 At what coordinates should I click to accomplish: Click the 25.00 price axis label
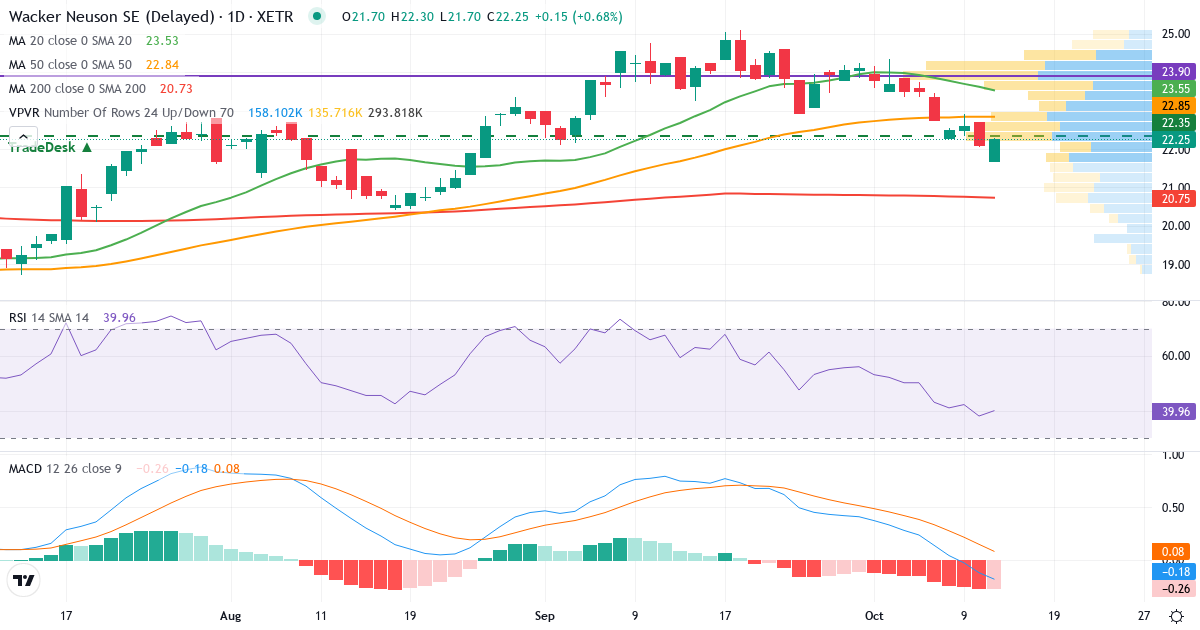(x=1176, y=34)
